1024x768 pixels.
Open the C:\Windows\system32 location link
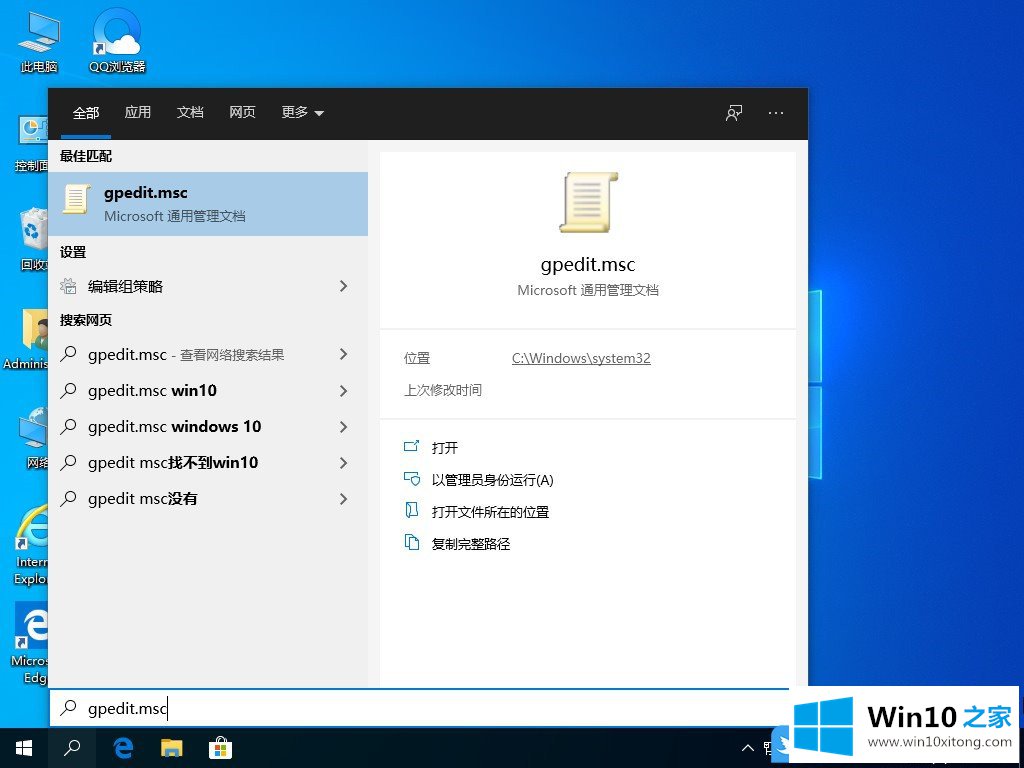point(581,358)
